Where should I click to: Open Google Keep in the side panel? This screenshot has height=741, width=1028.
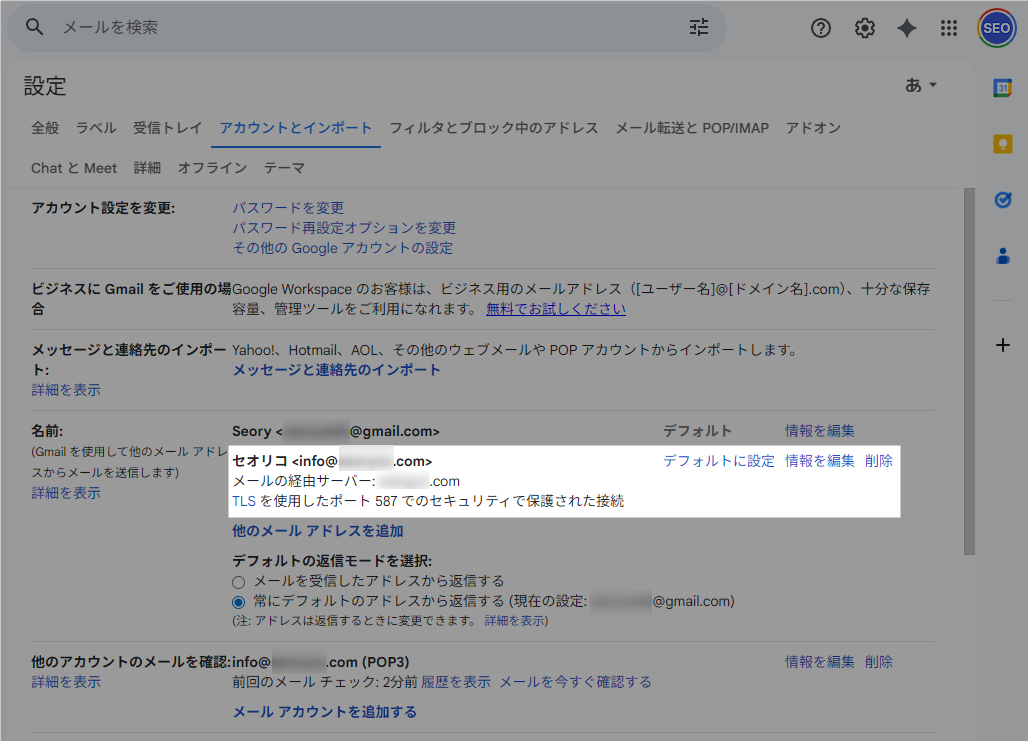coord(1003,144)
